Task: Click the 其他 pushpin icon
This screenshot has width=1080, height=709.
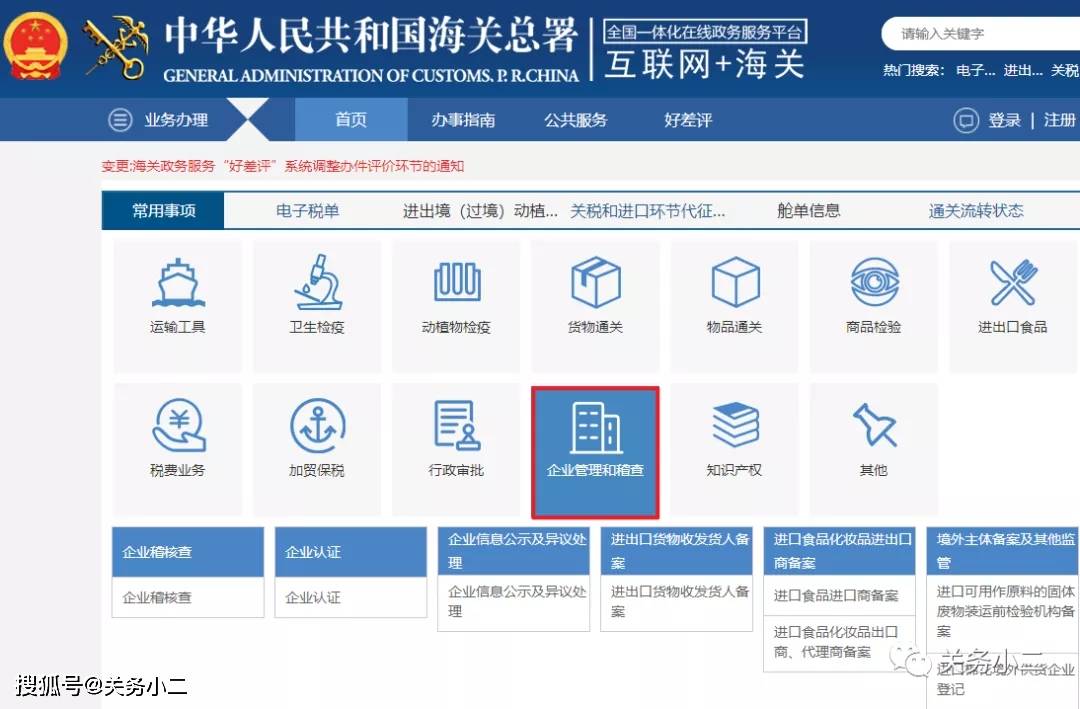Action: click(x=874, y=425)
